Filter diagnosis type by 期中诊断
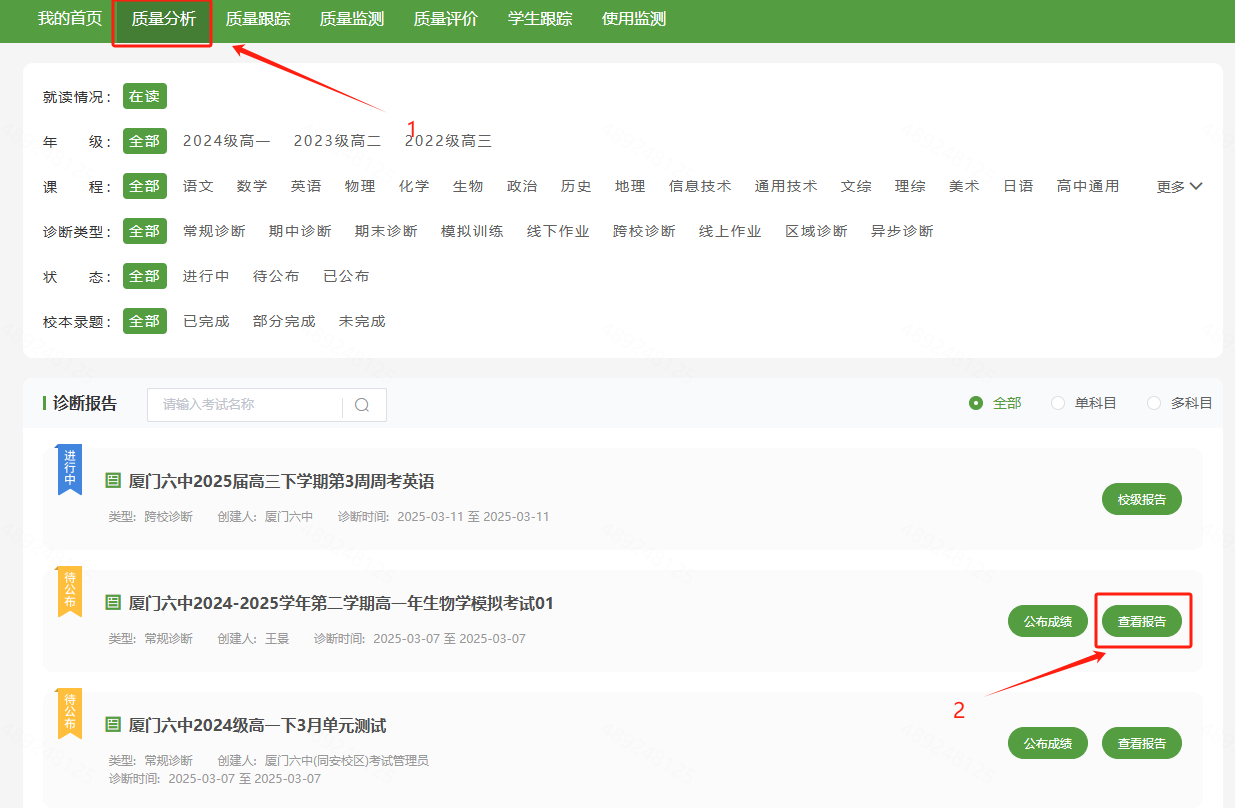The height and width of the screenshot is (808, 1235). (x=300, y=231)
